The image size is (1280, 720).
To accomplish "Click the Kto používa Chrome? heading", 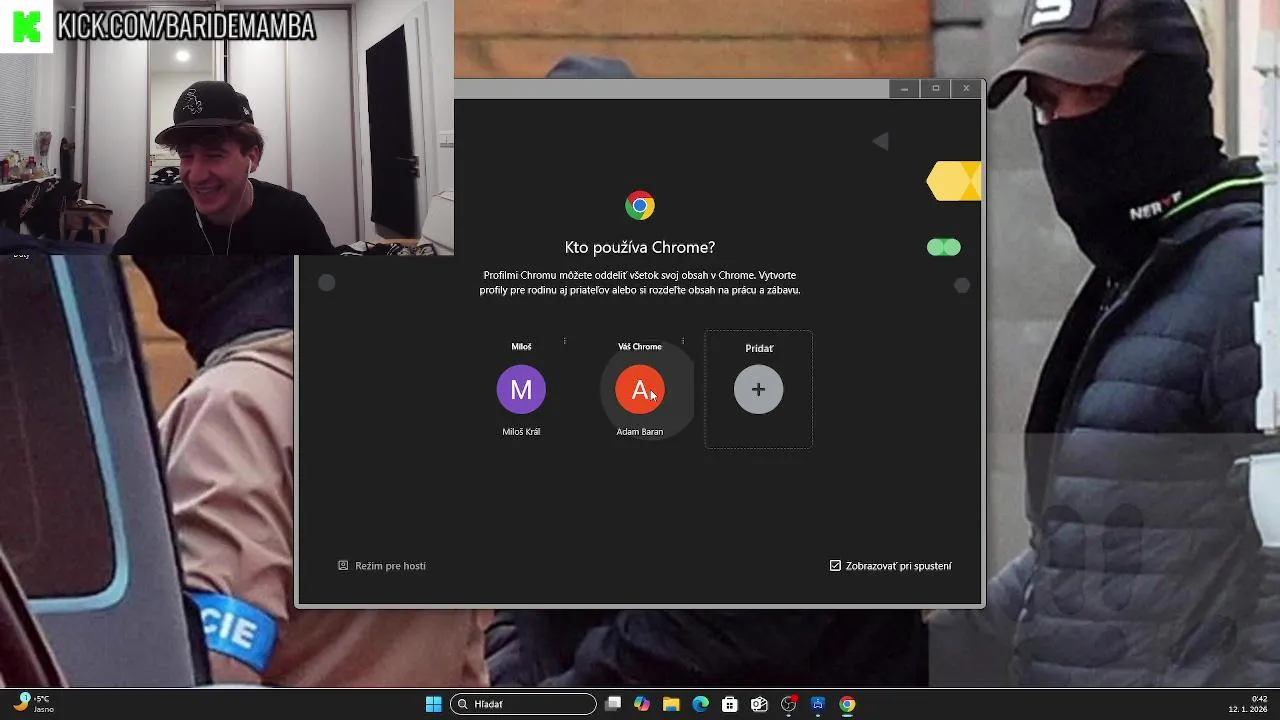I will (640, 247).
